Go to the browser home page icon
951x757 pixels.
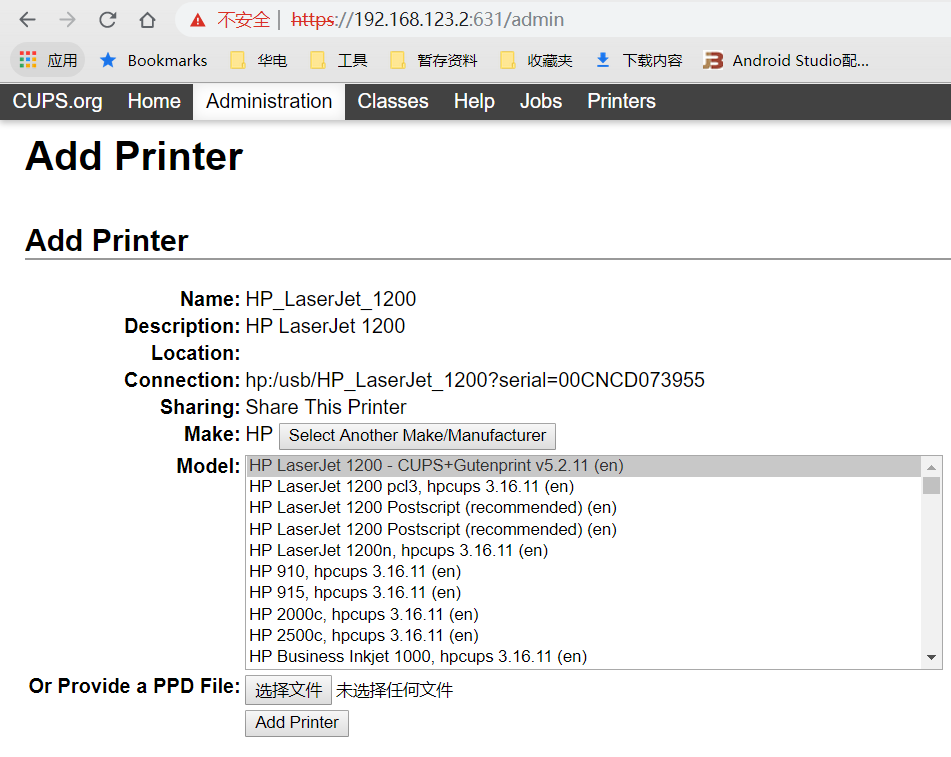tap(147, 20)
